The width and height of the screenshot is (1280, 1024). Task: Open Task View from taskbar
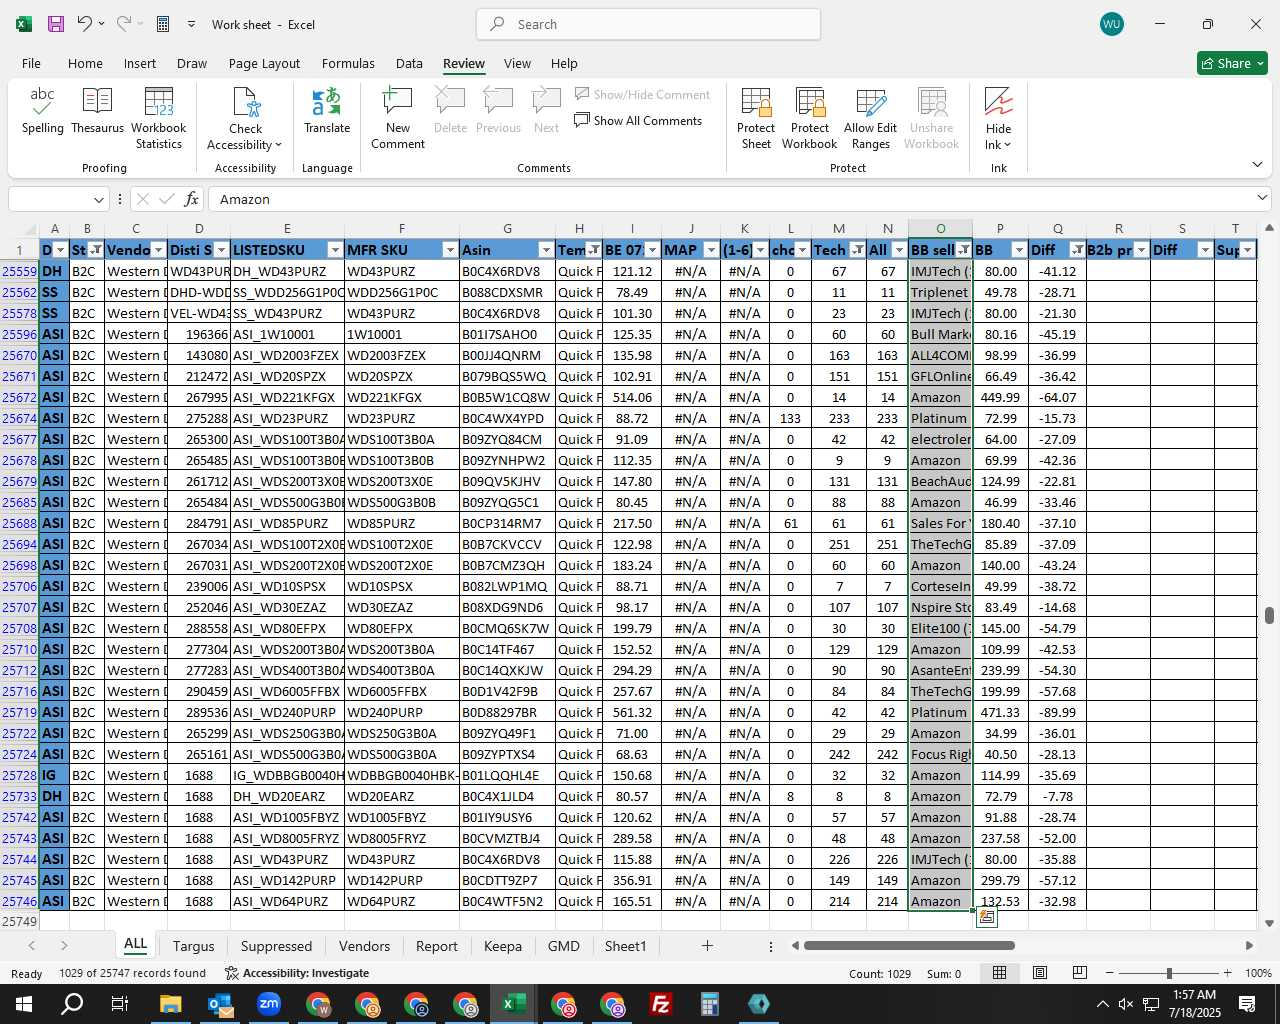click(120, 1004)
